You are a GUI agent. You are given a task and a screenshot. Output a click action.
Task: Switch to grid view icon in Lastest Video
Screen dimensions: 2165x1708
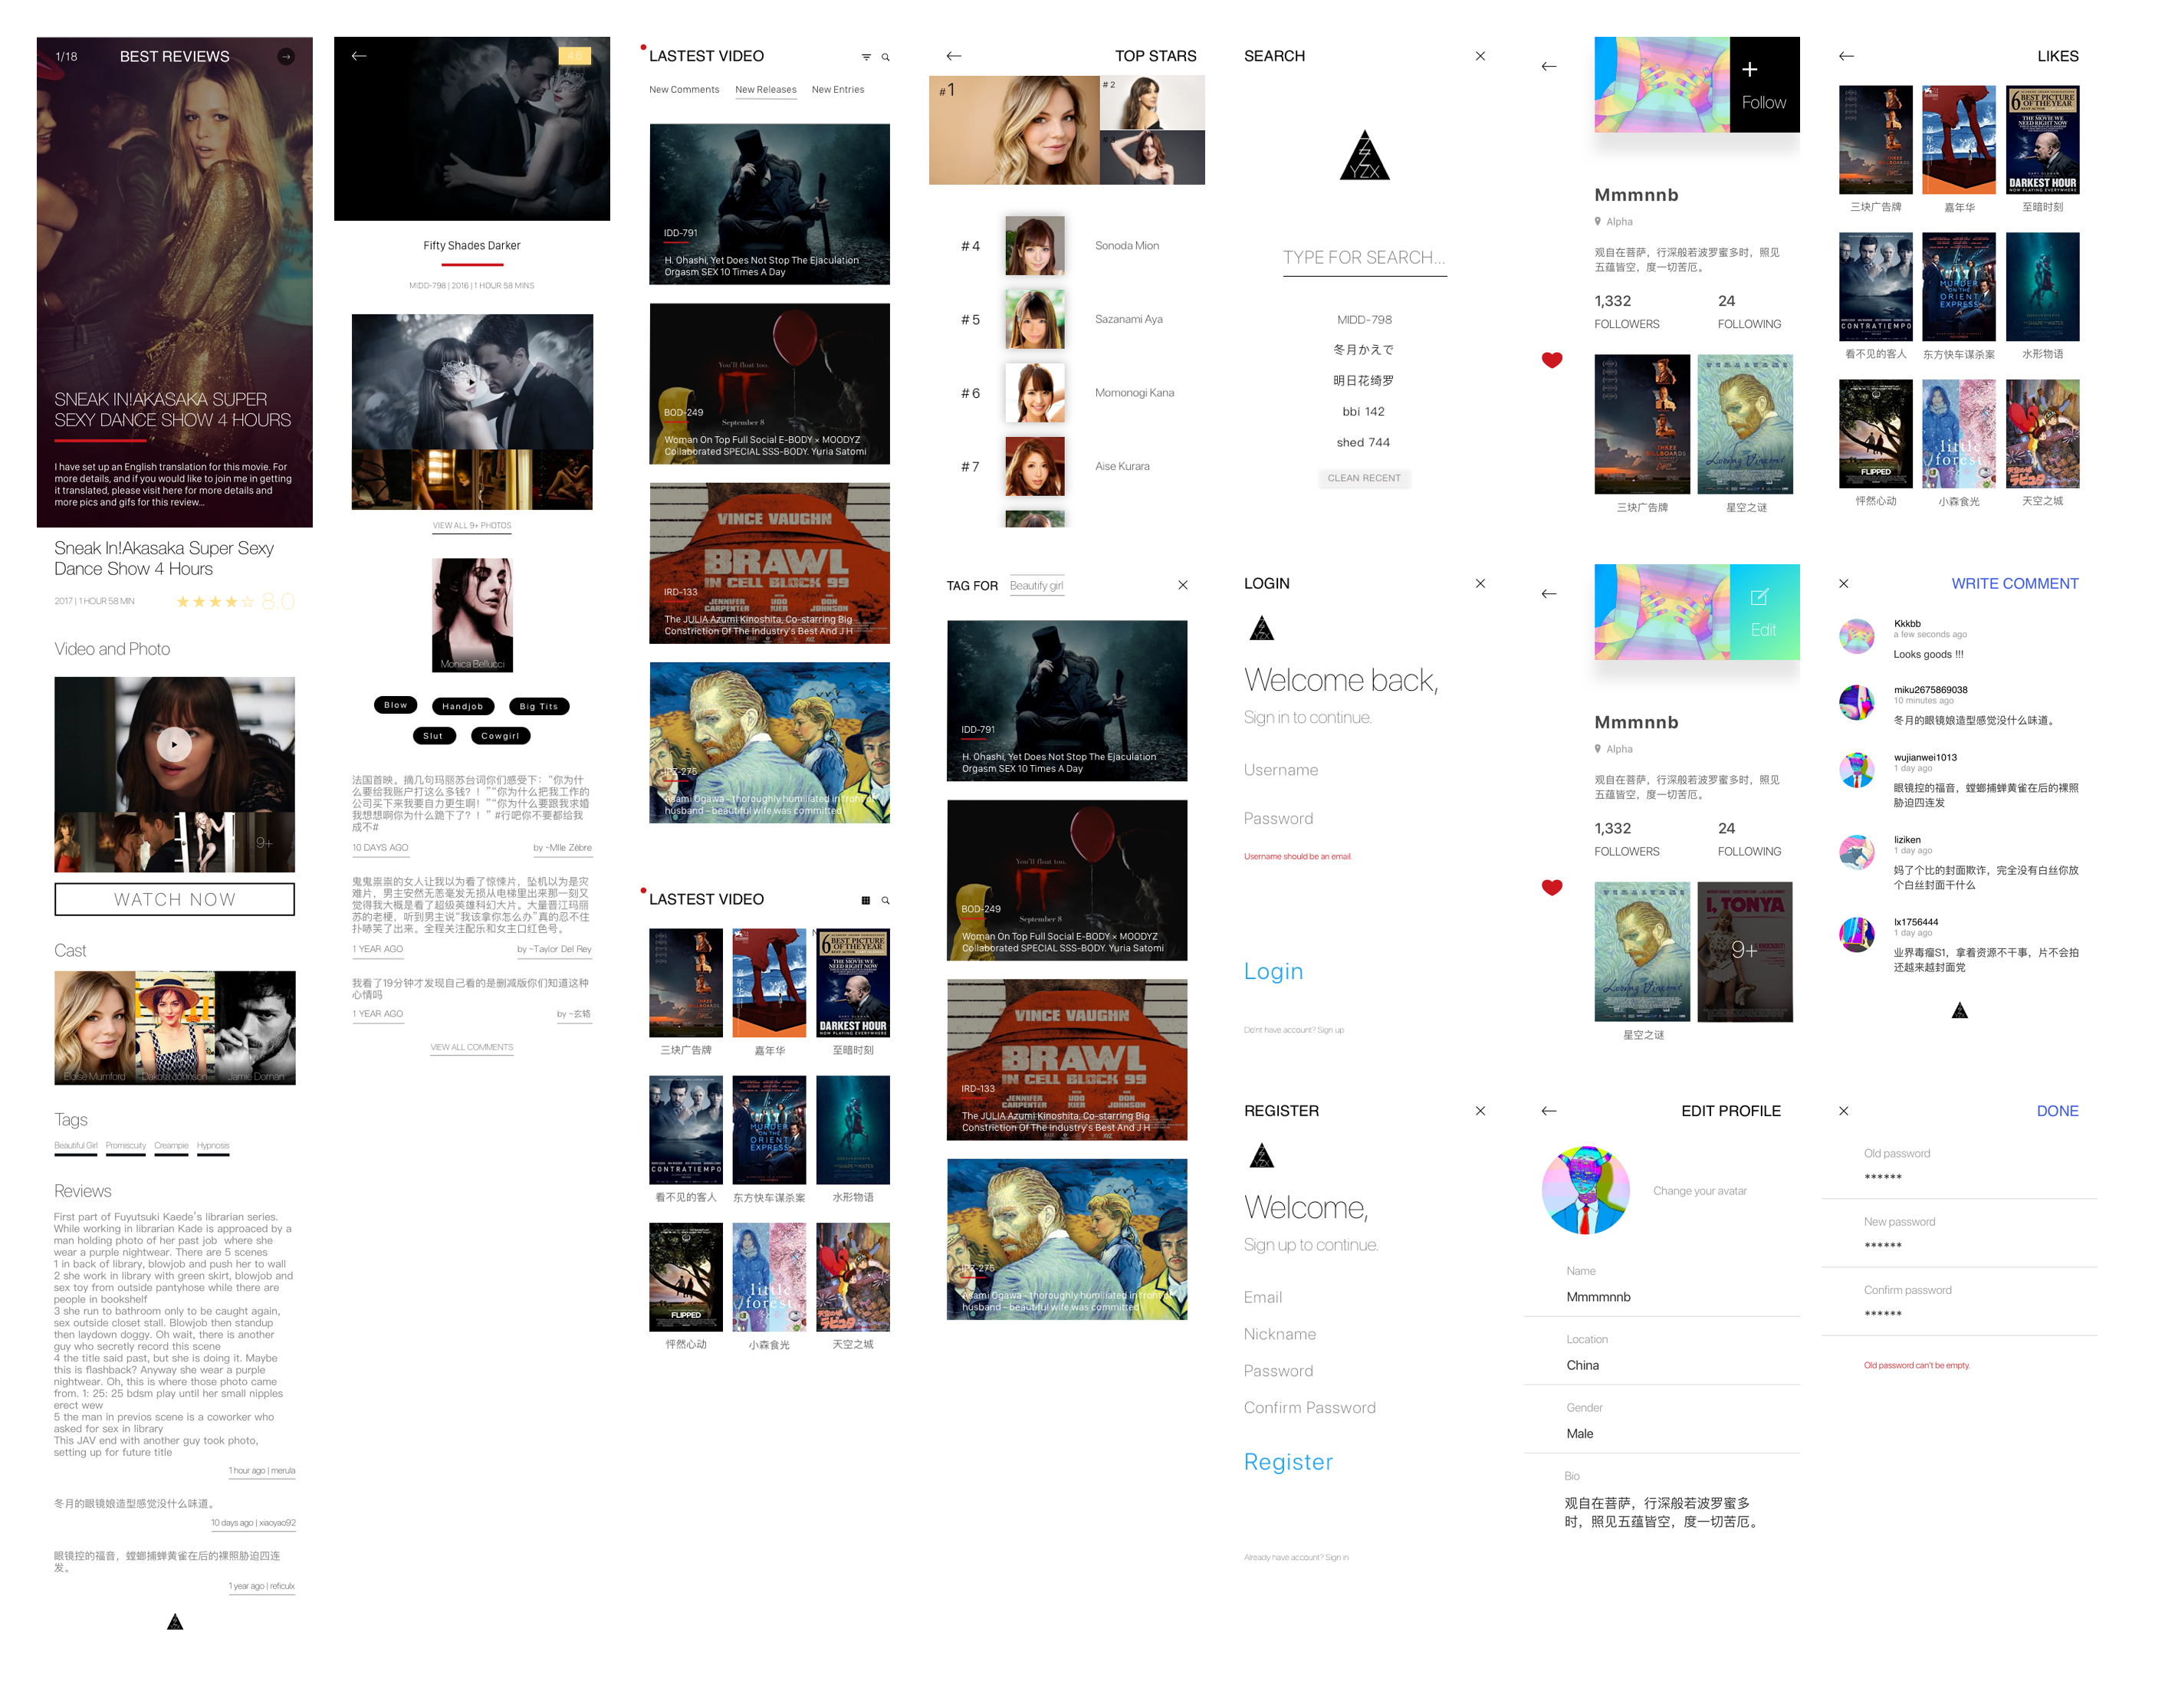[x=866, y=900]
